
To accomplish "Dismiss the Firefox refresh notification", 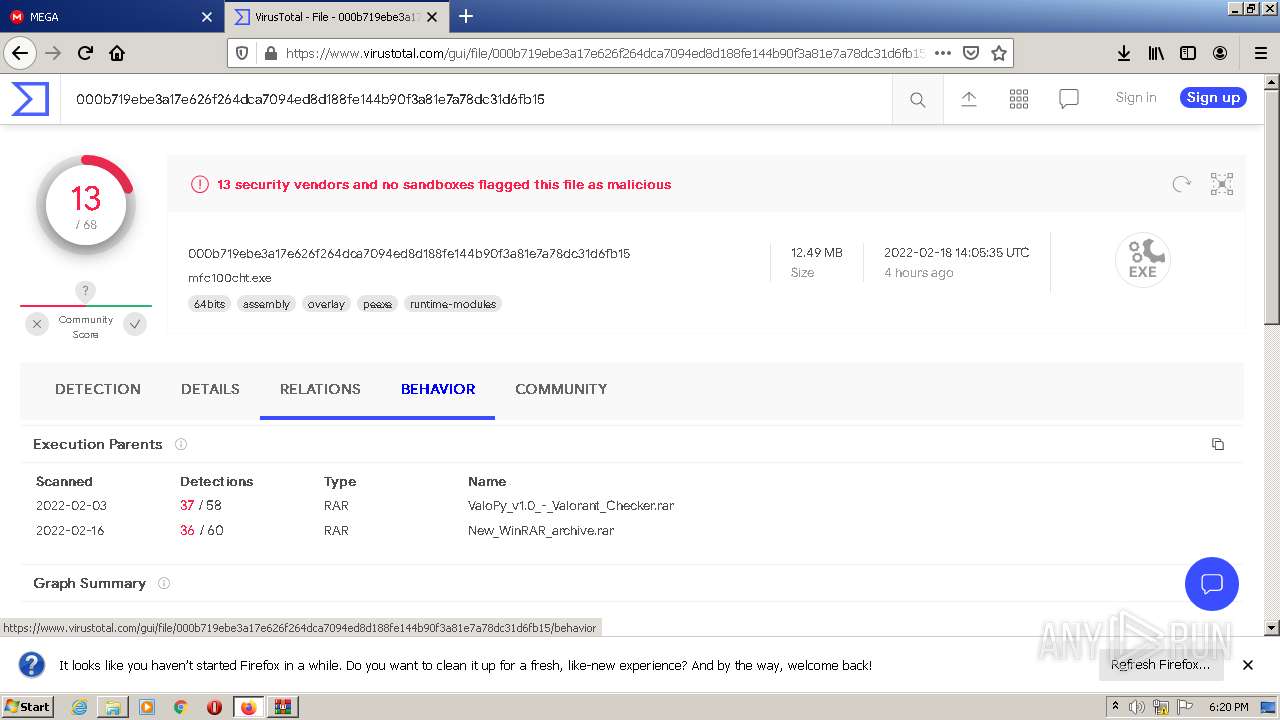I will 1248,665.
